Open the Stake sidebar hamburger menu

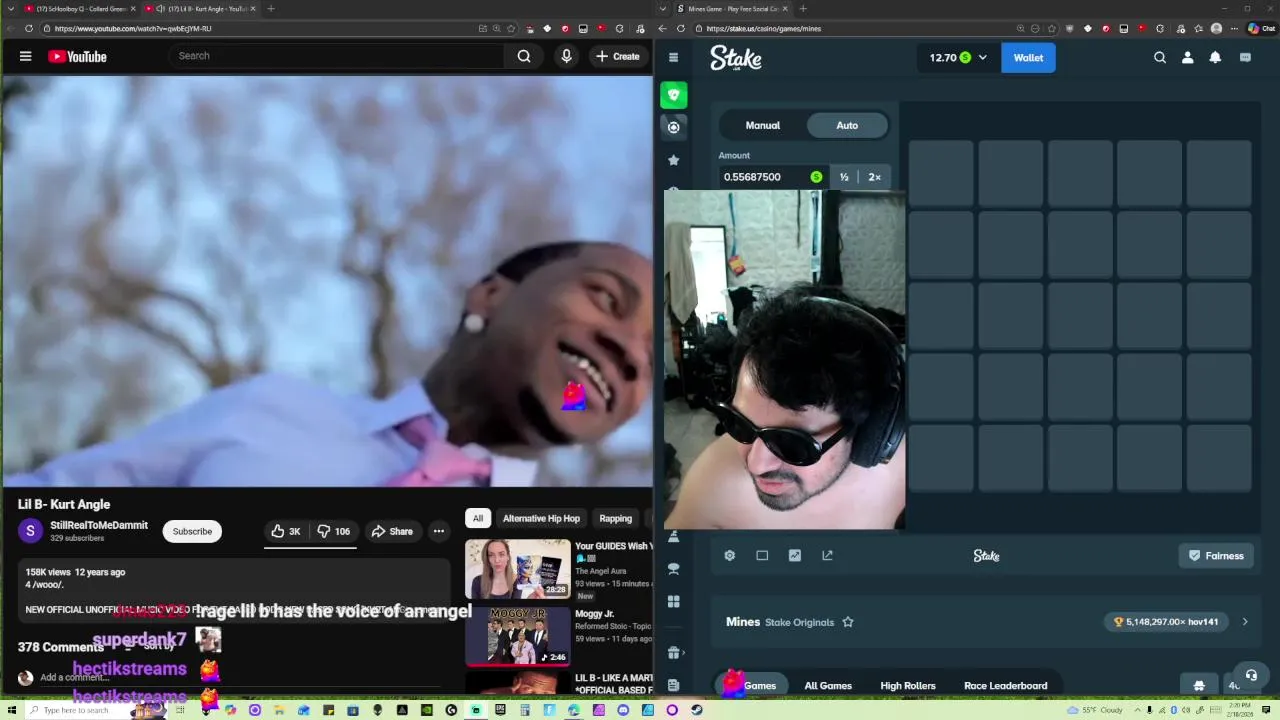pos(673,57)
